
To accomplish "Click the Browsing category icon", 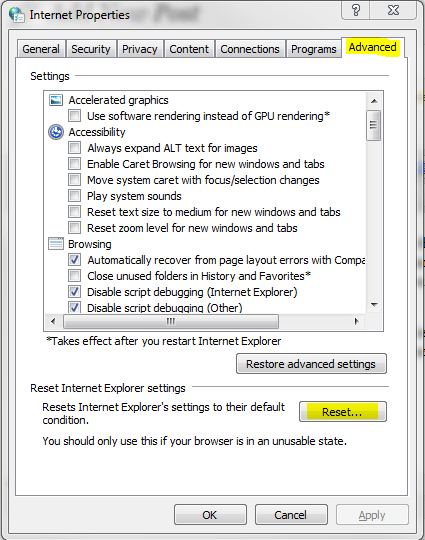I will [56, 243].
